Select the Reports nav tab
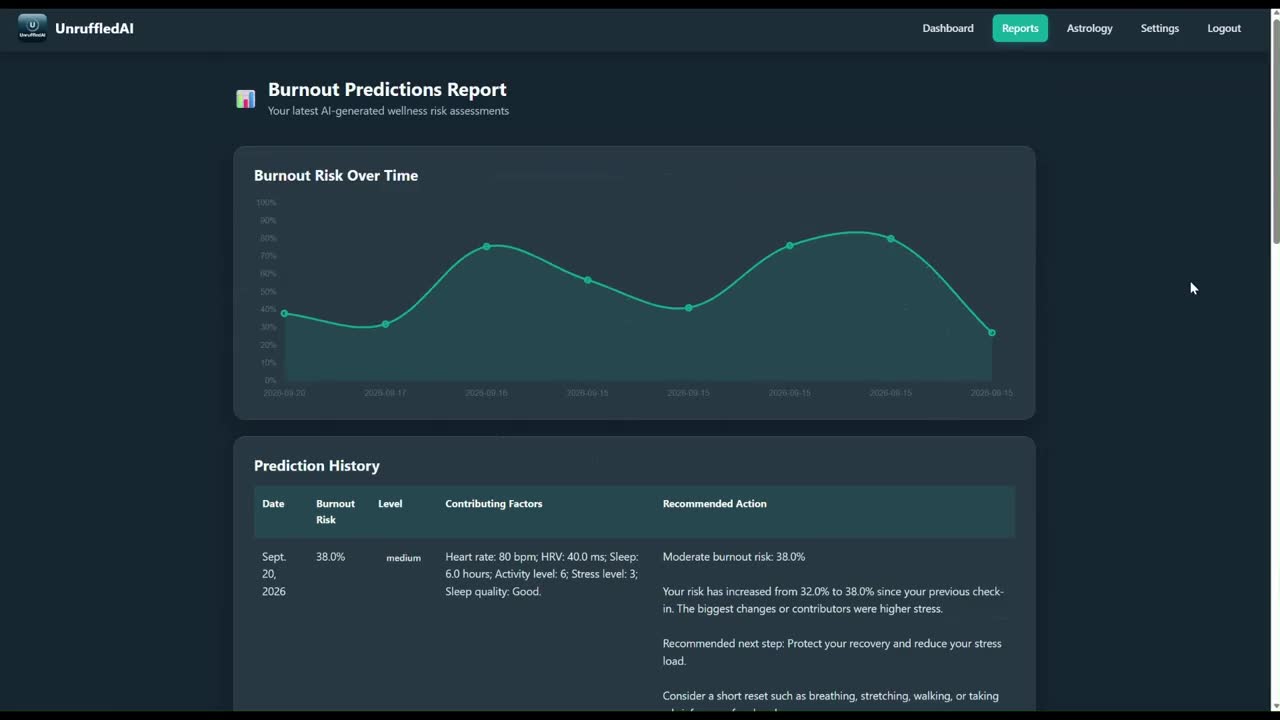 [x=1020, y=28]
